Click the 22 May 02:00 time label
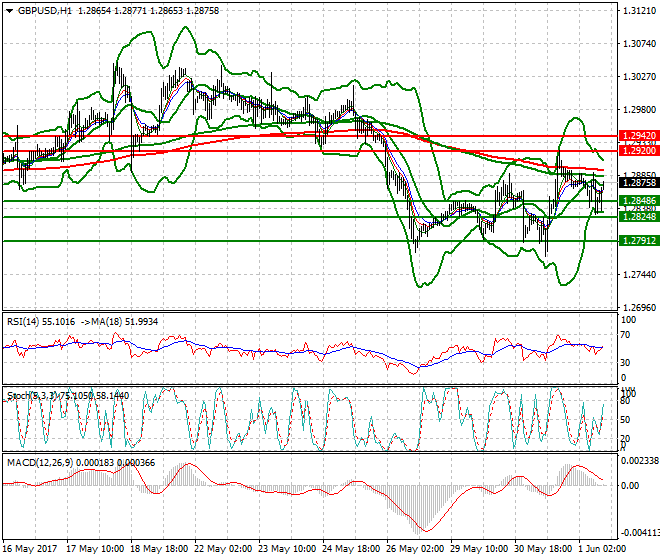The image size is (660, 560). coord(223,549)
